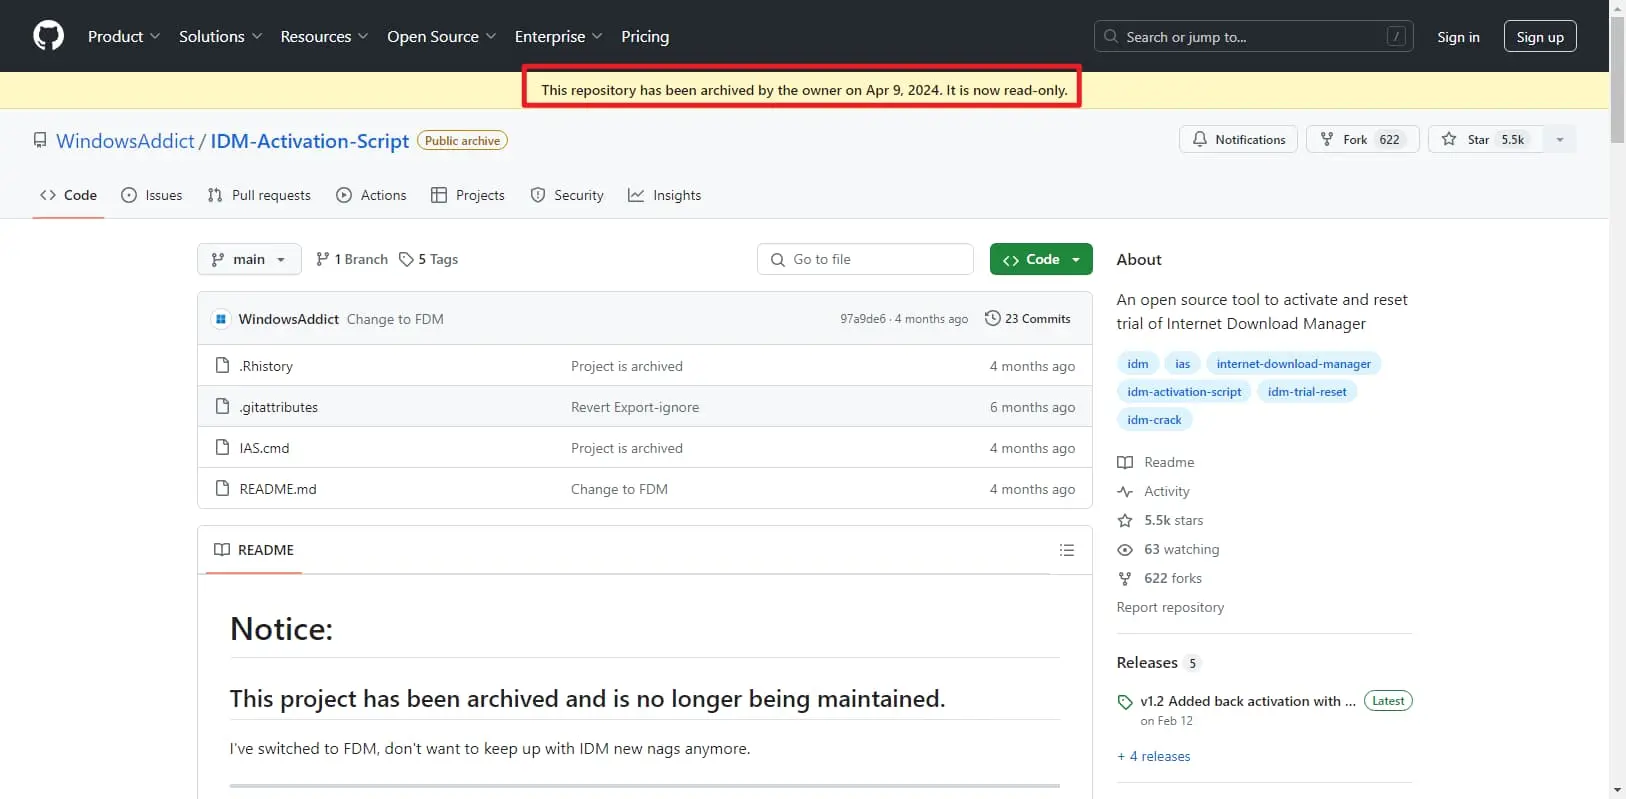Show the + 4 releases link
Image resolution: width=1626 pixels, height=799 pixels.
pos(1154,756)
